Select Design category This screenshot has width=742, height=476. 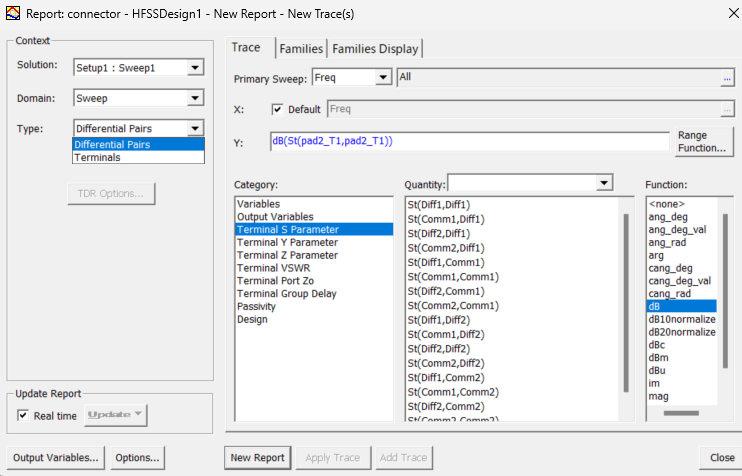pyautogui.click(x=314, y=319)
